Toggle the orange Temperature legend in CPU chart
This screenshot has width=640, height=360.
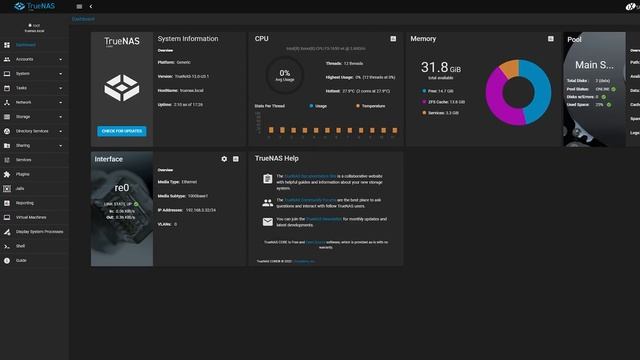click(x=371, y=106)
